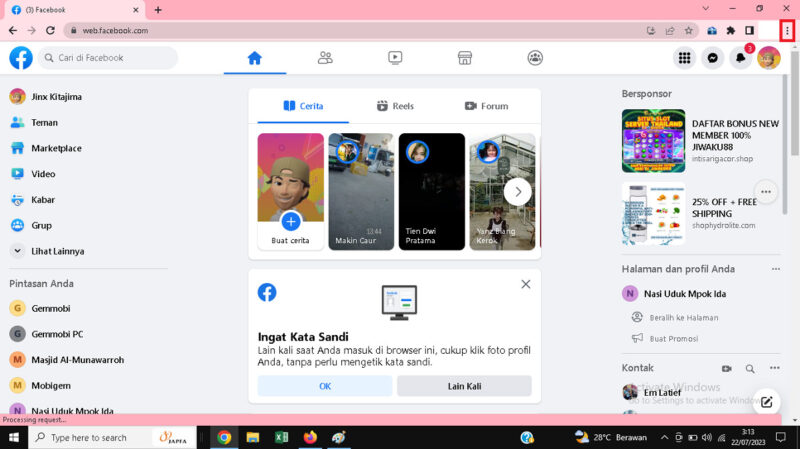This screenshot has height=449, width=800.
Task: Open options for 25% OFF ad
Action: pyautogui.click(x=766, y=192)
